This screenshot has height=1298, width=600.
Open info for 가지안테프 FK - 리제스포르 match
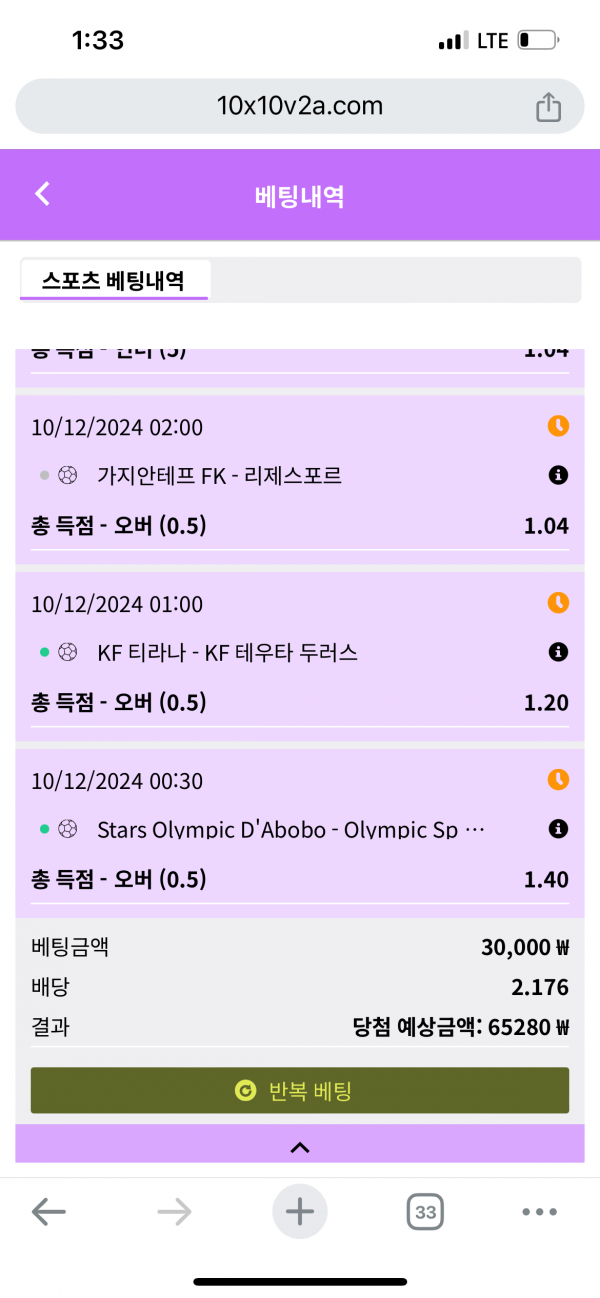pos(558,476)
